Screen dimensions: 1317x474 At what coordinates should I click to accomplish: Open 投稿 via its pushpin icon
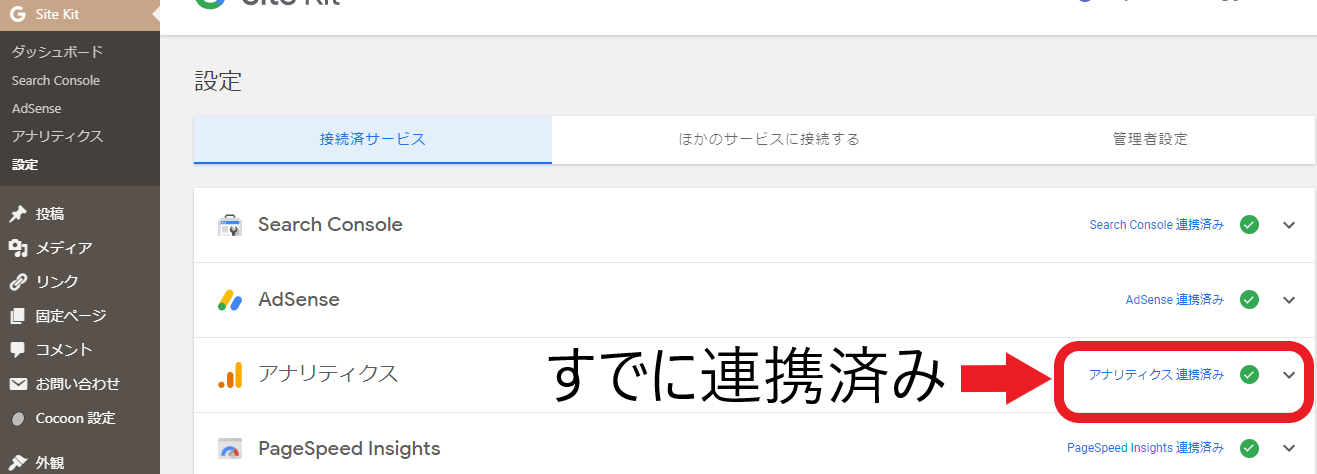tap(17, 214)
